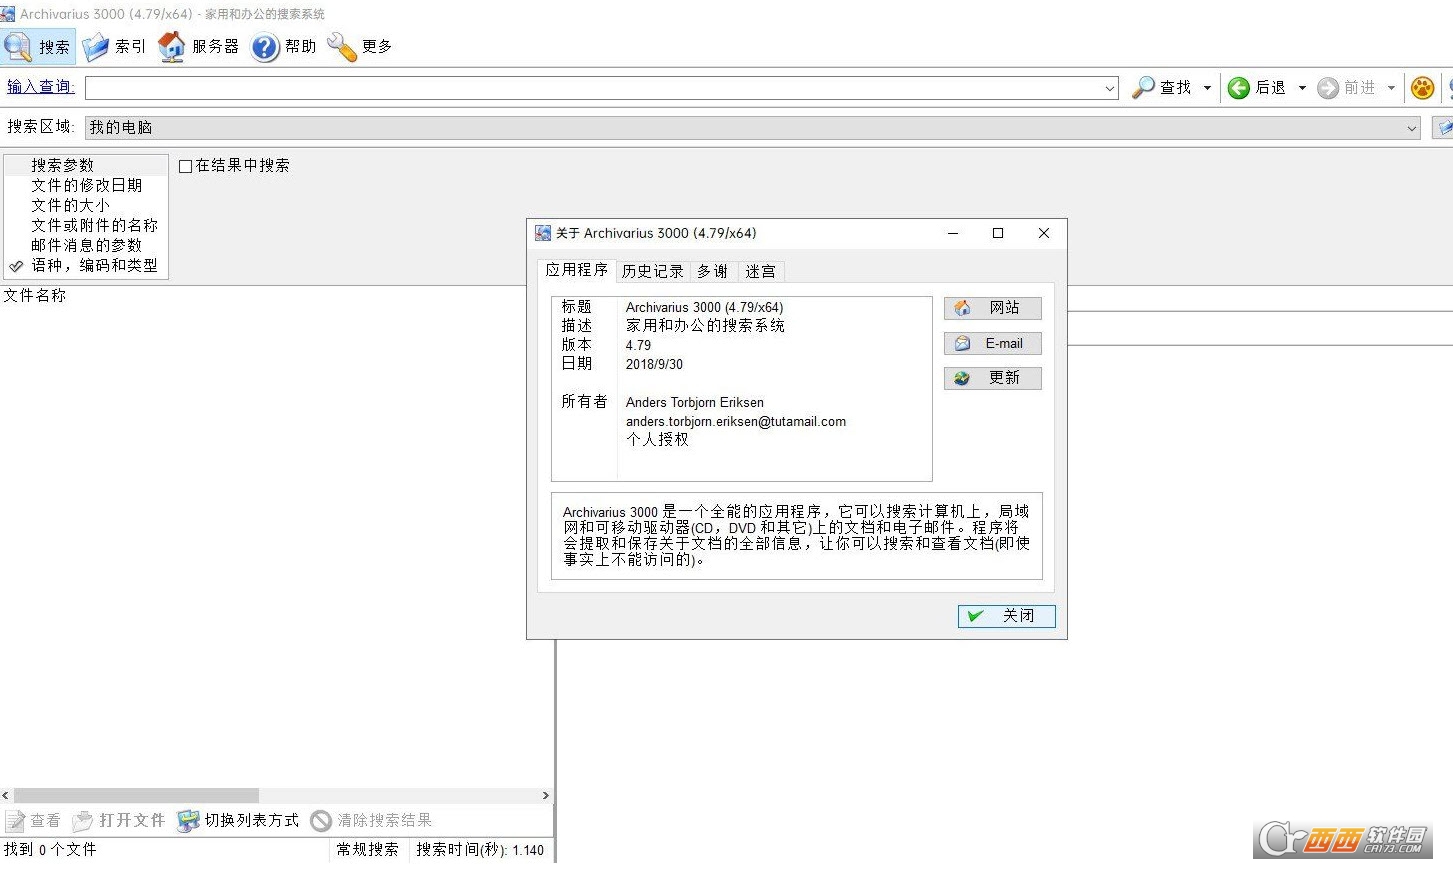Open the 索引 (Index) toolbar button

coord(114,47)
